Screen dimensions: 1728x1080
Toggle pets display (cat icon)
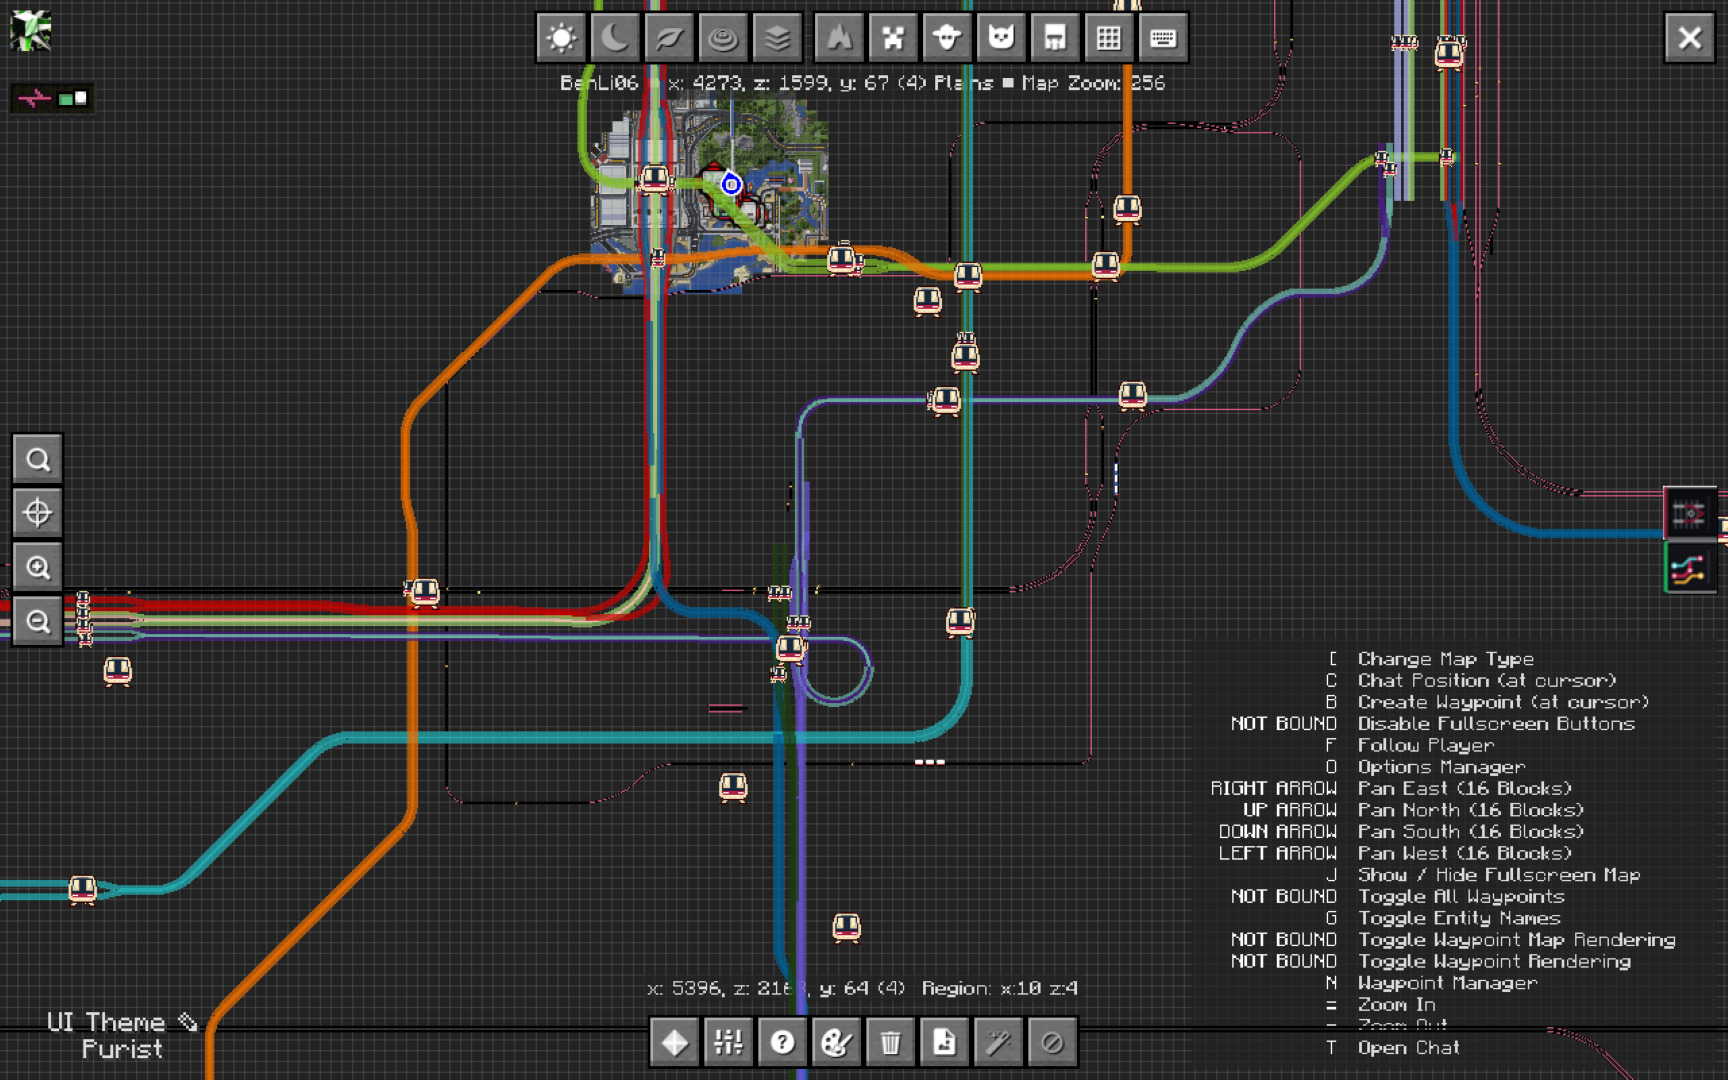coord(1001,38)
